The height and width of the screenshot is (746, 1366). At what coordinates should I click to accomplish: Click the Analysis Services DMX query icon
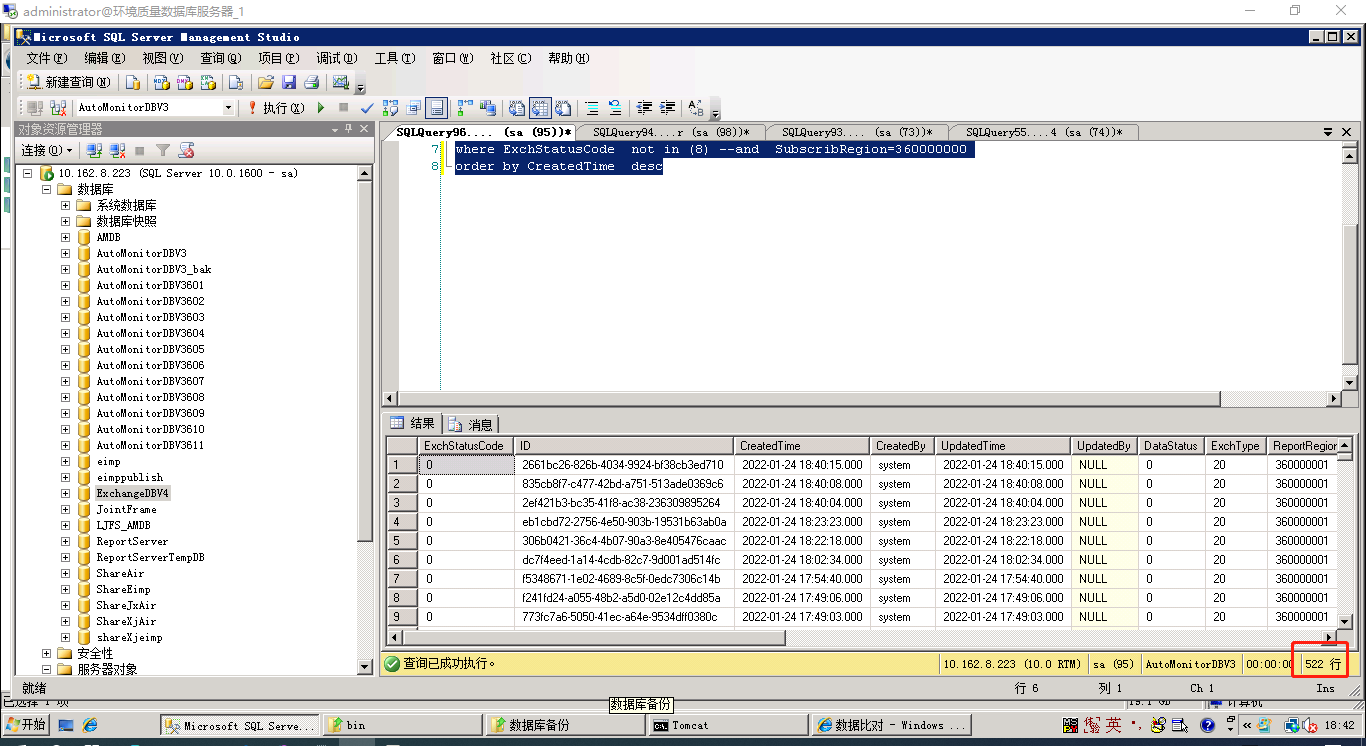(x=184, y=82)
